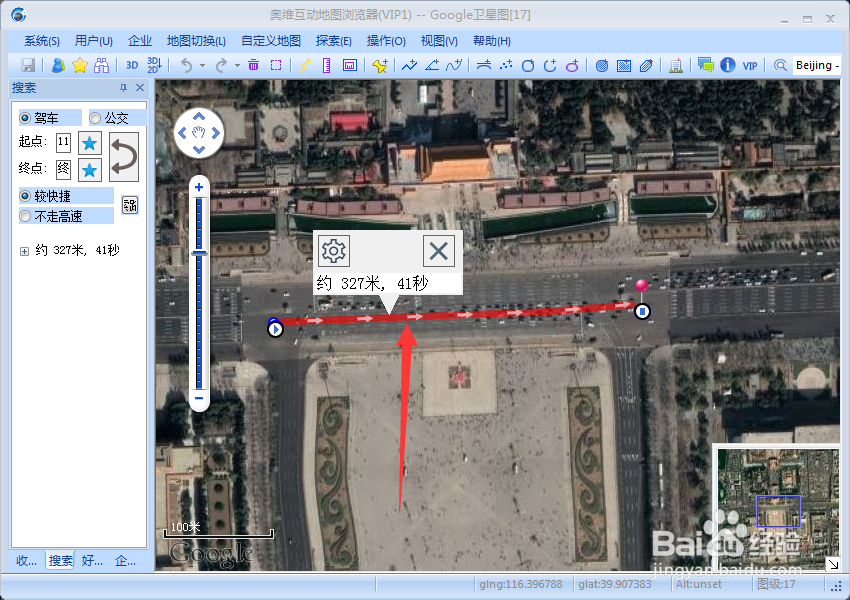Open the undo history dropdown arrow
Viewport: 850px width, 600px height.
(x=202, y=66)
